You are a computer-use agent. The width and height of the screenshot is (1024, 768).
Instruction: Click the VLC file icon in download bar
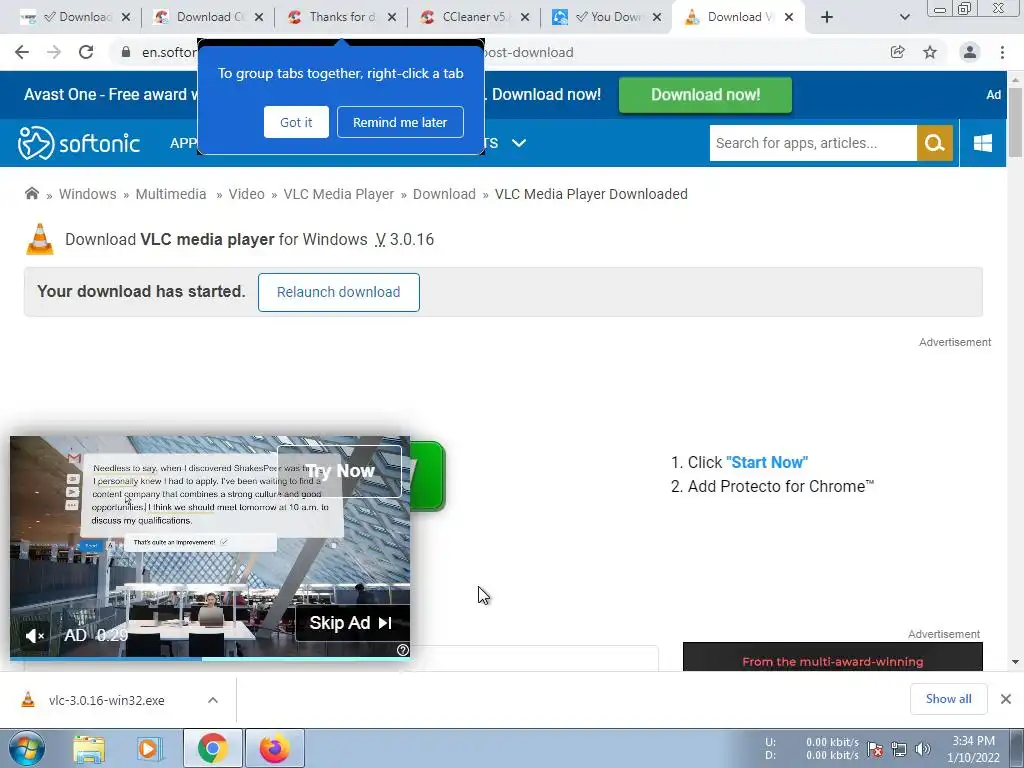(28, 700)
